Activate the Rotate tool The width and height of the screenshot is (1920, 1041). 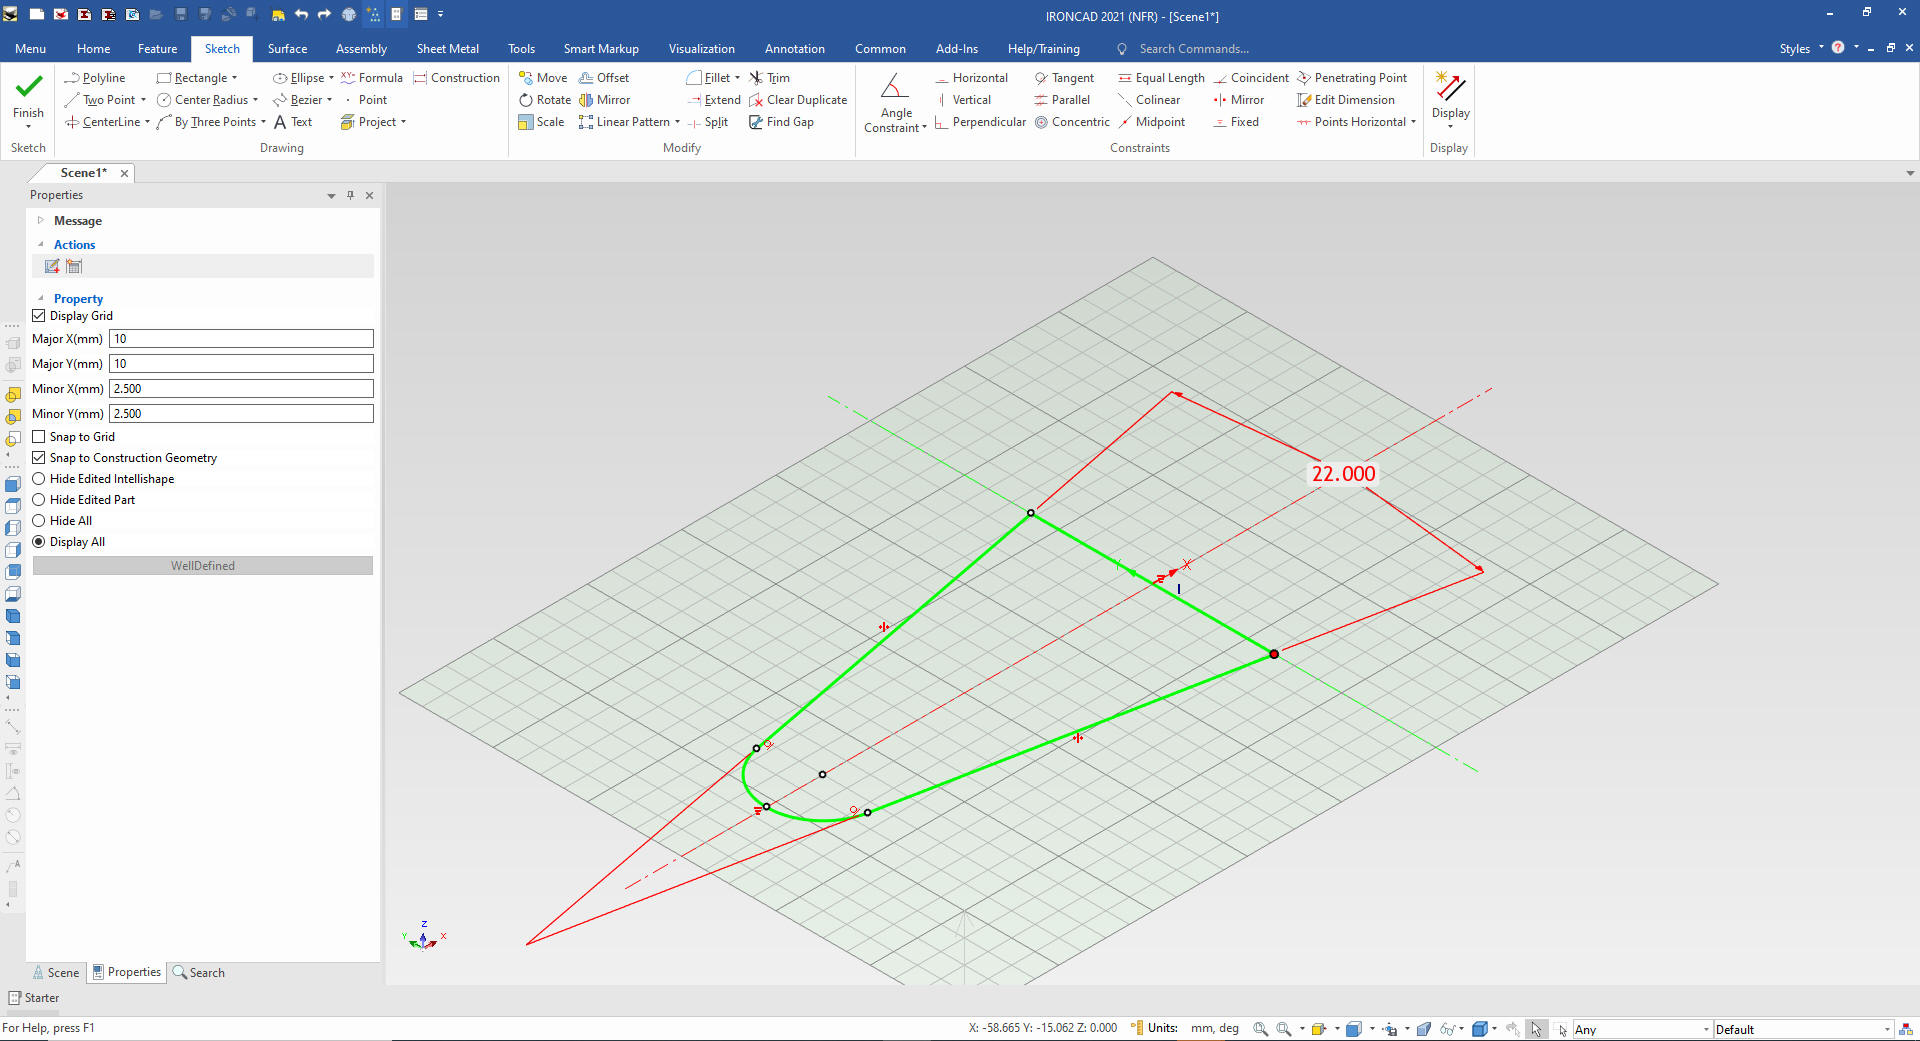coord(544,100)
